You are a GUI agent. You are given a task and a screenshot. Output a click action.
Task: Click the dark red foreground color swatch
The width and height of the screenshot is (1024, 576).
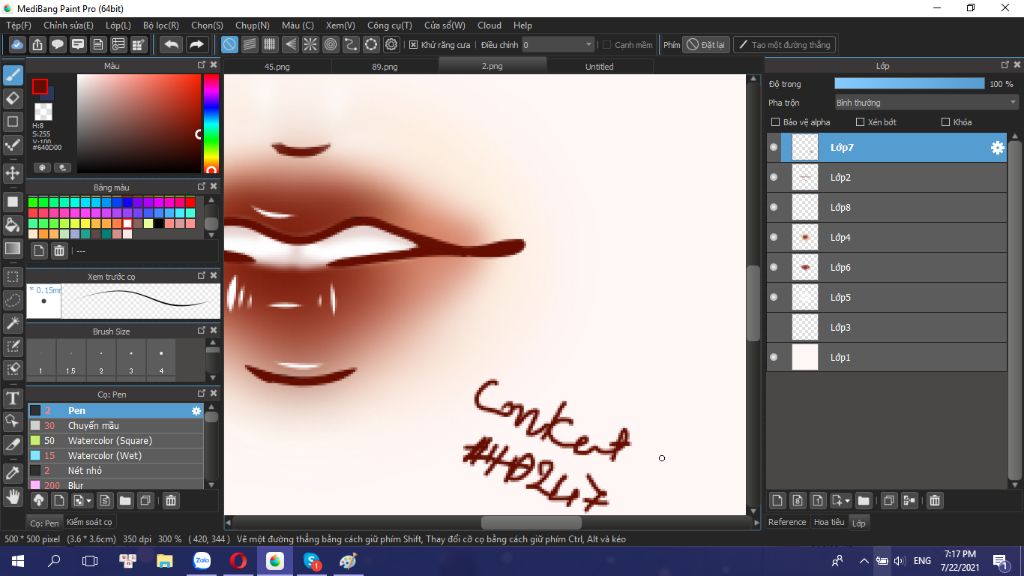[x=40, y=86]
